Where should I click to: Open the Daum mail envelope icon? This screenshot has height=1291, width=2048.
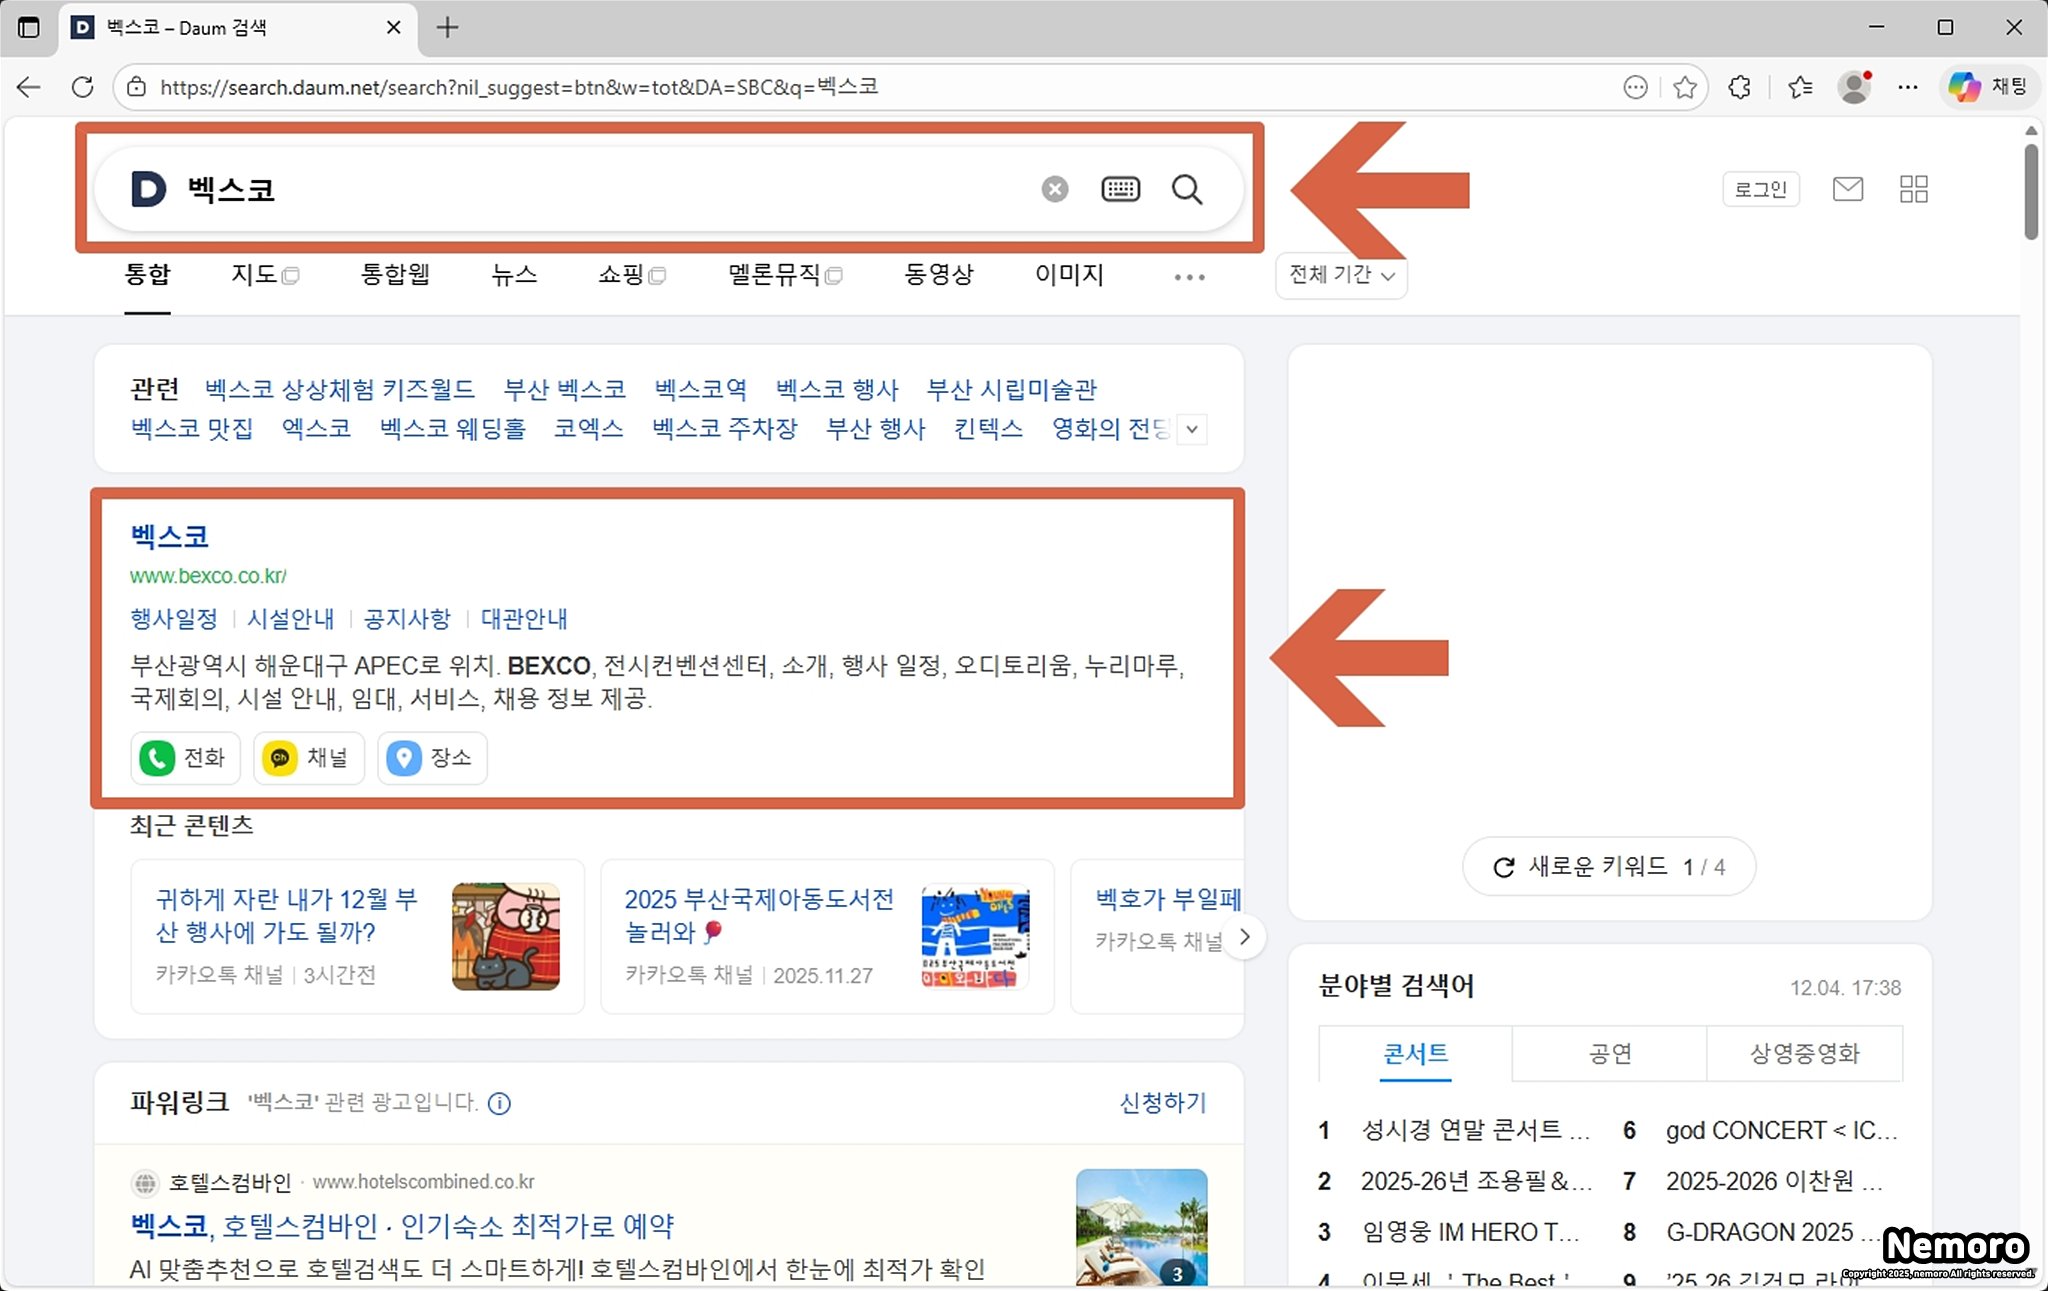coord(1847,189)
